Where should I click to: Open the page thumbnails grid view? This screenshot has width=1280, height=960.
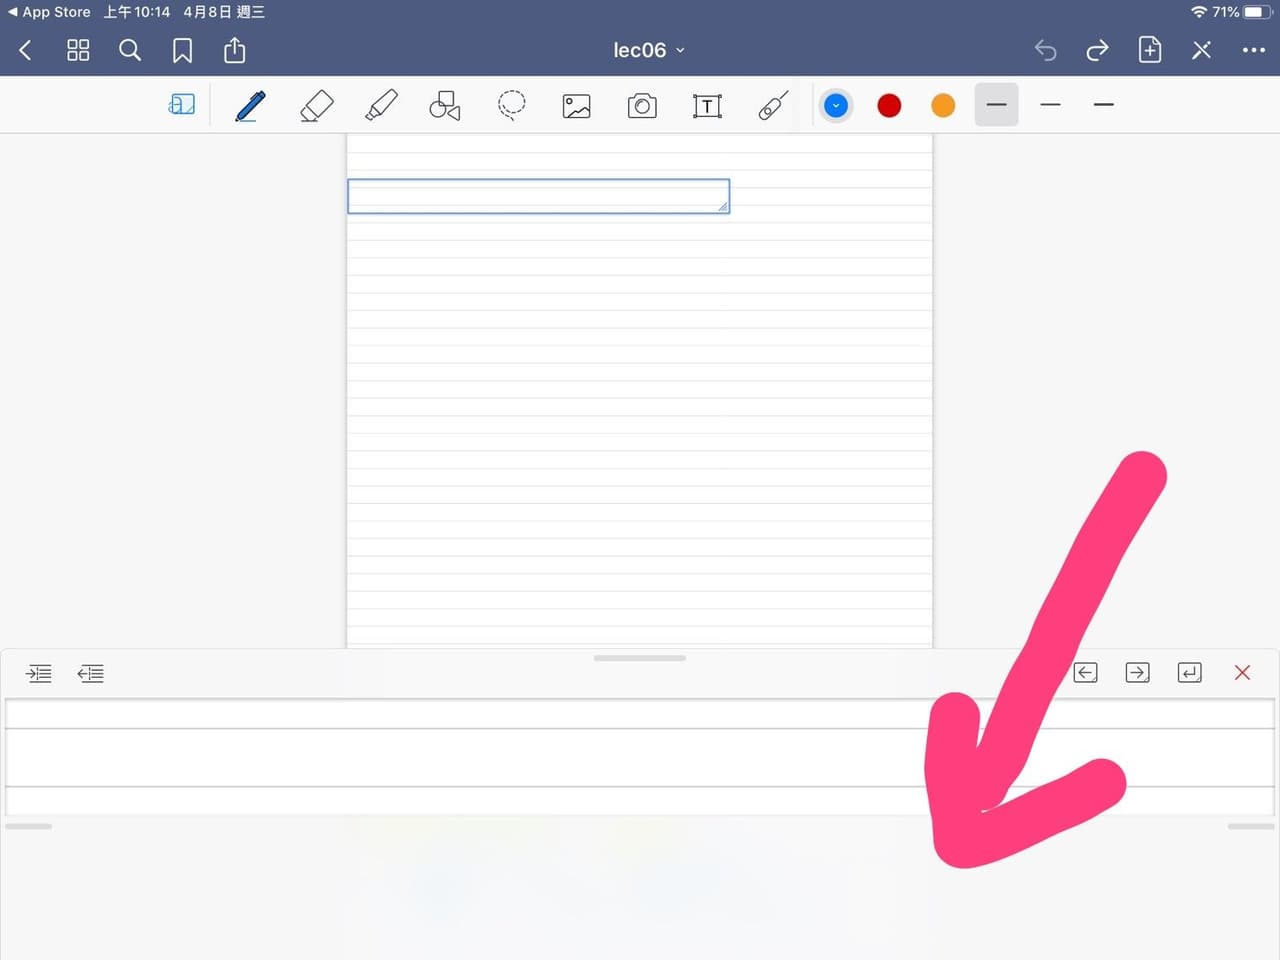point(78,50)
